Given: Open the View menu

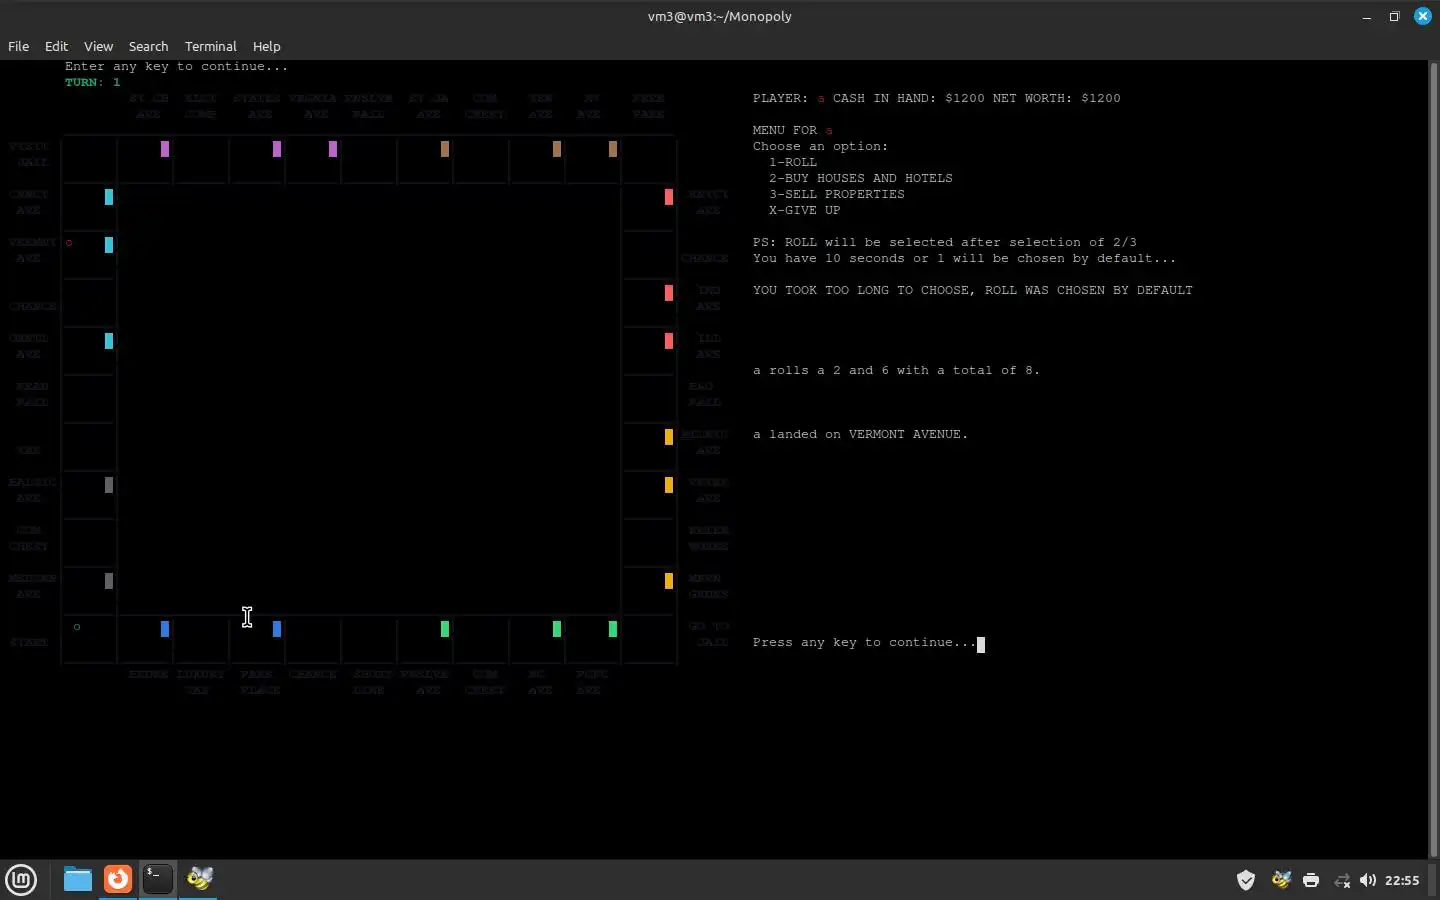Looking at the screenshot, I should 98,46.
